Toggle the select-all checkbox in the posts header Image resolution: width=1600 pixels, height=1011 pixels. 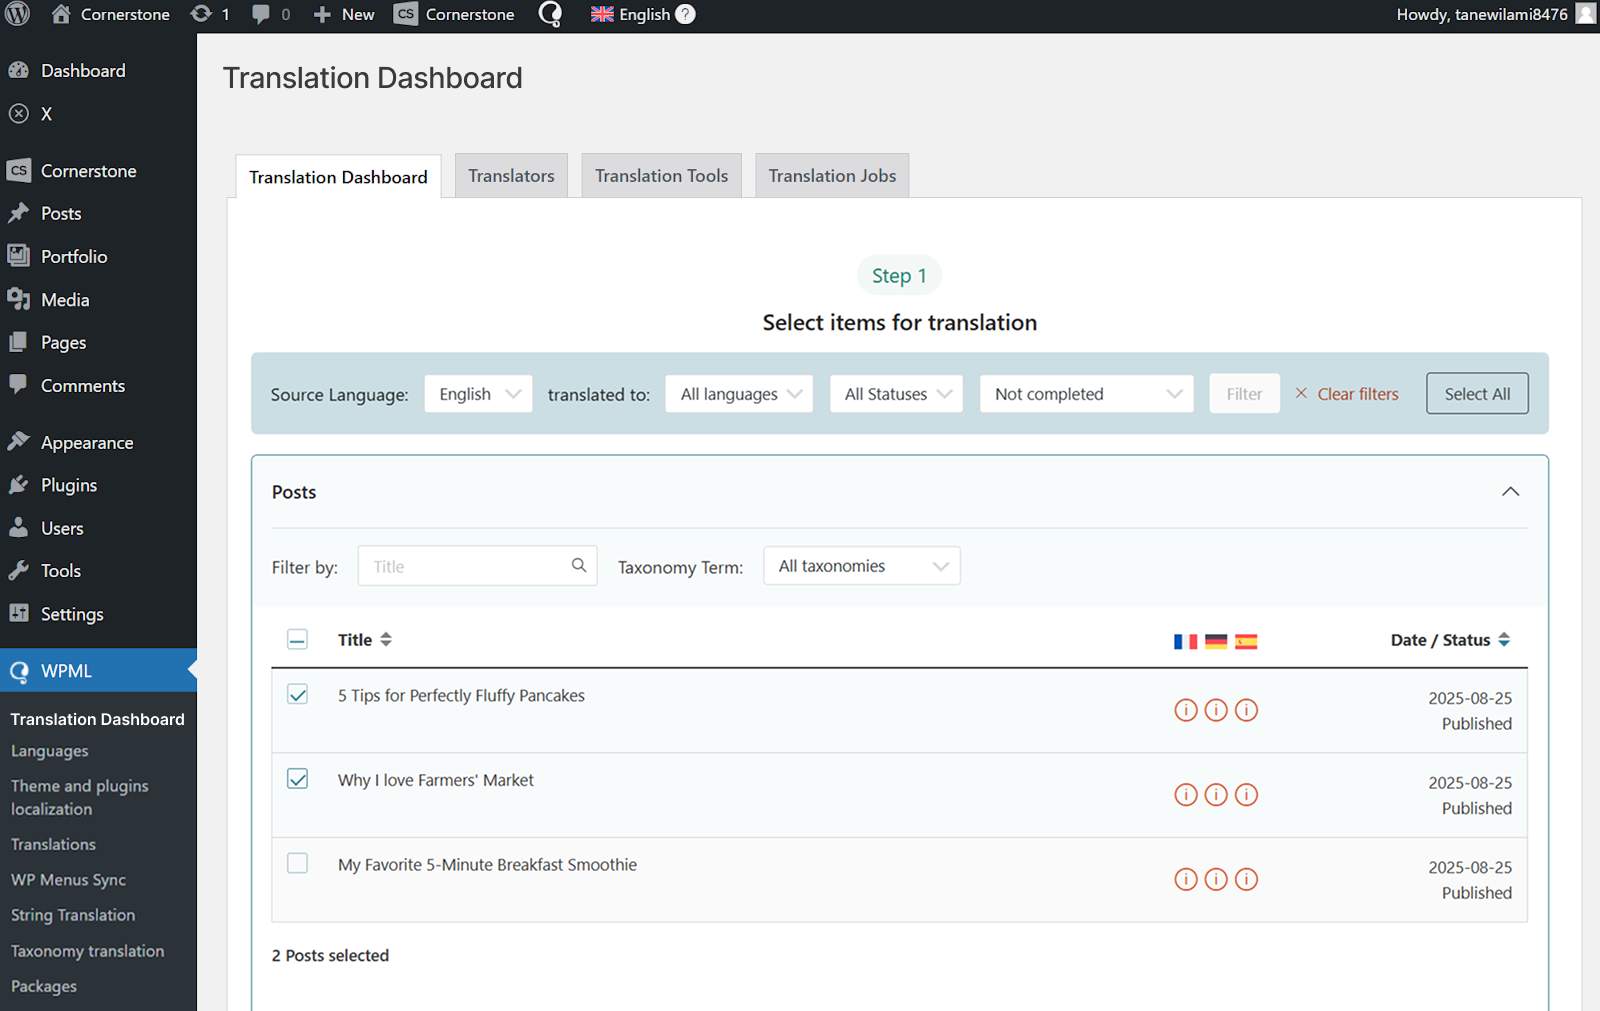297,638
